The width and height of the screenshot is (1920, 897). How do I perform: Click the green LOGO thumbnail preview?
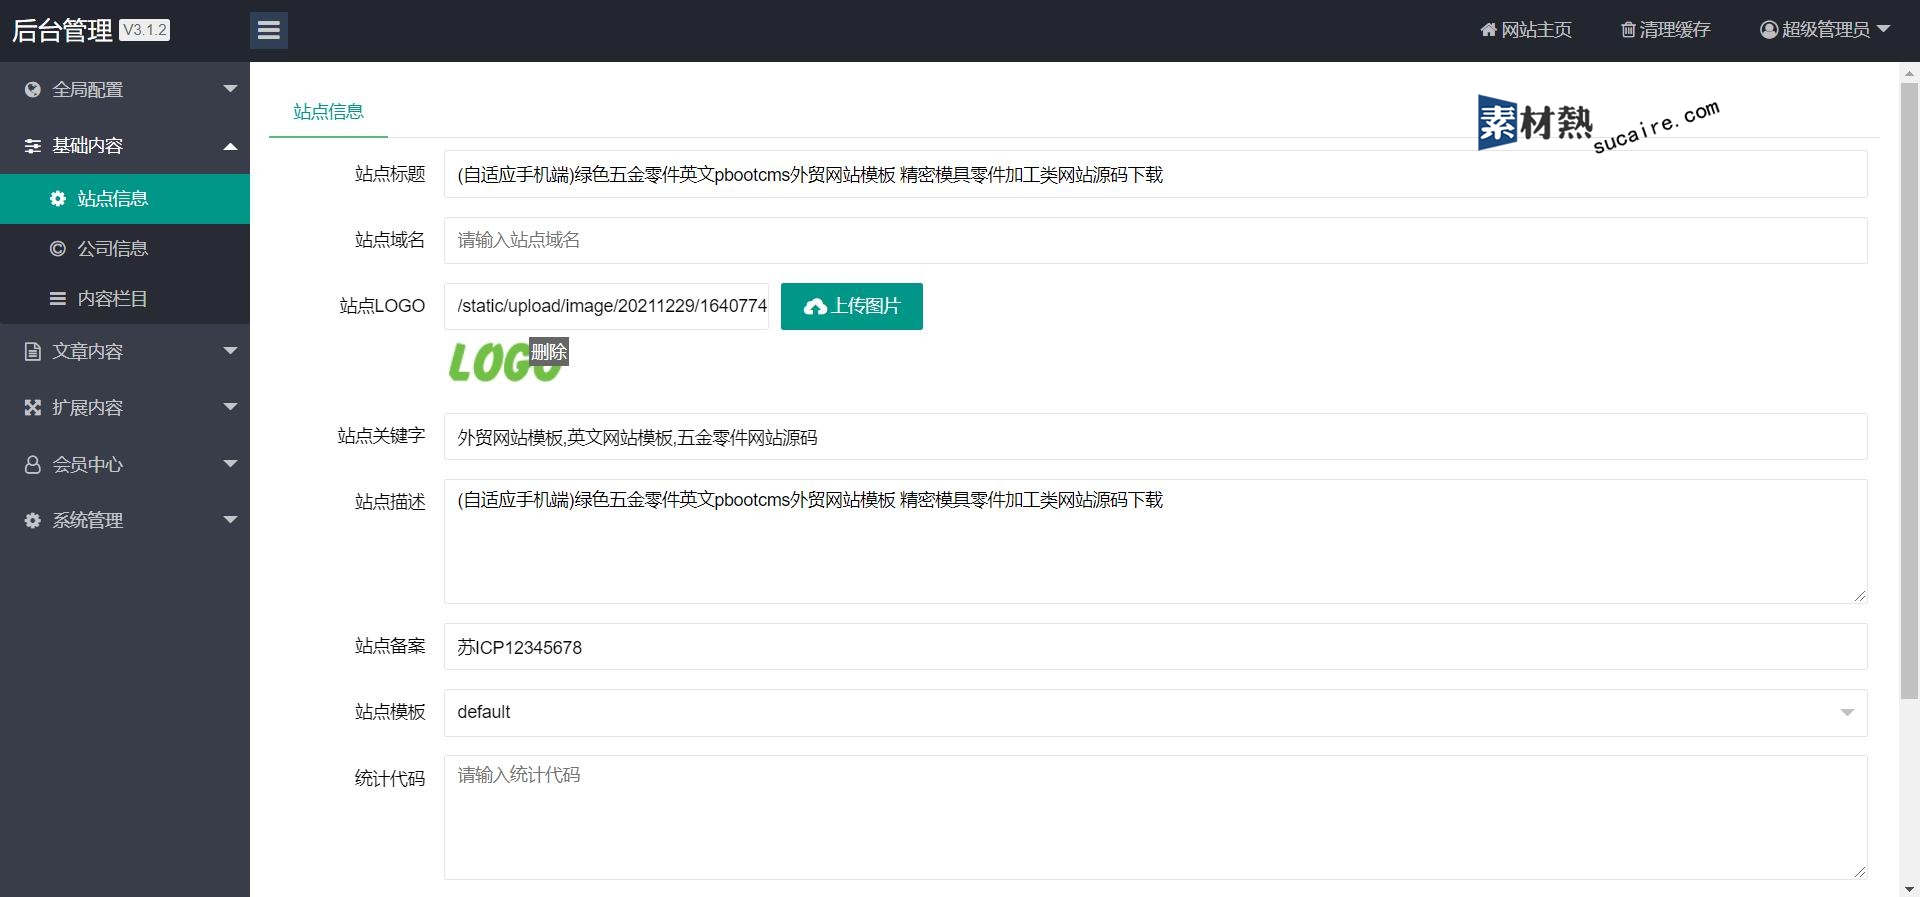click(x=504, y=362)
